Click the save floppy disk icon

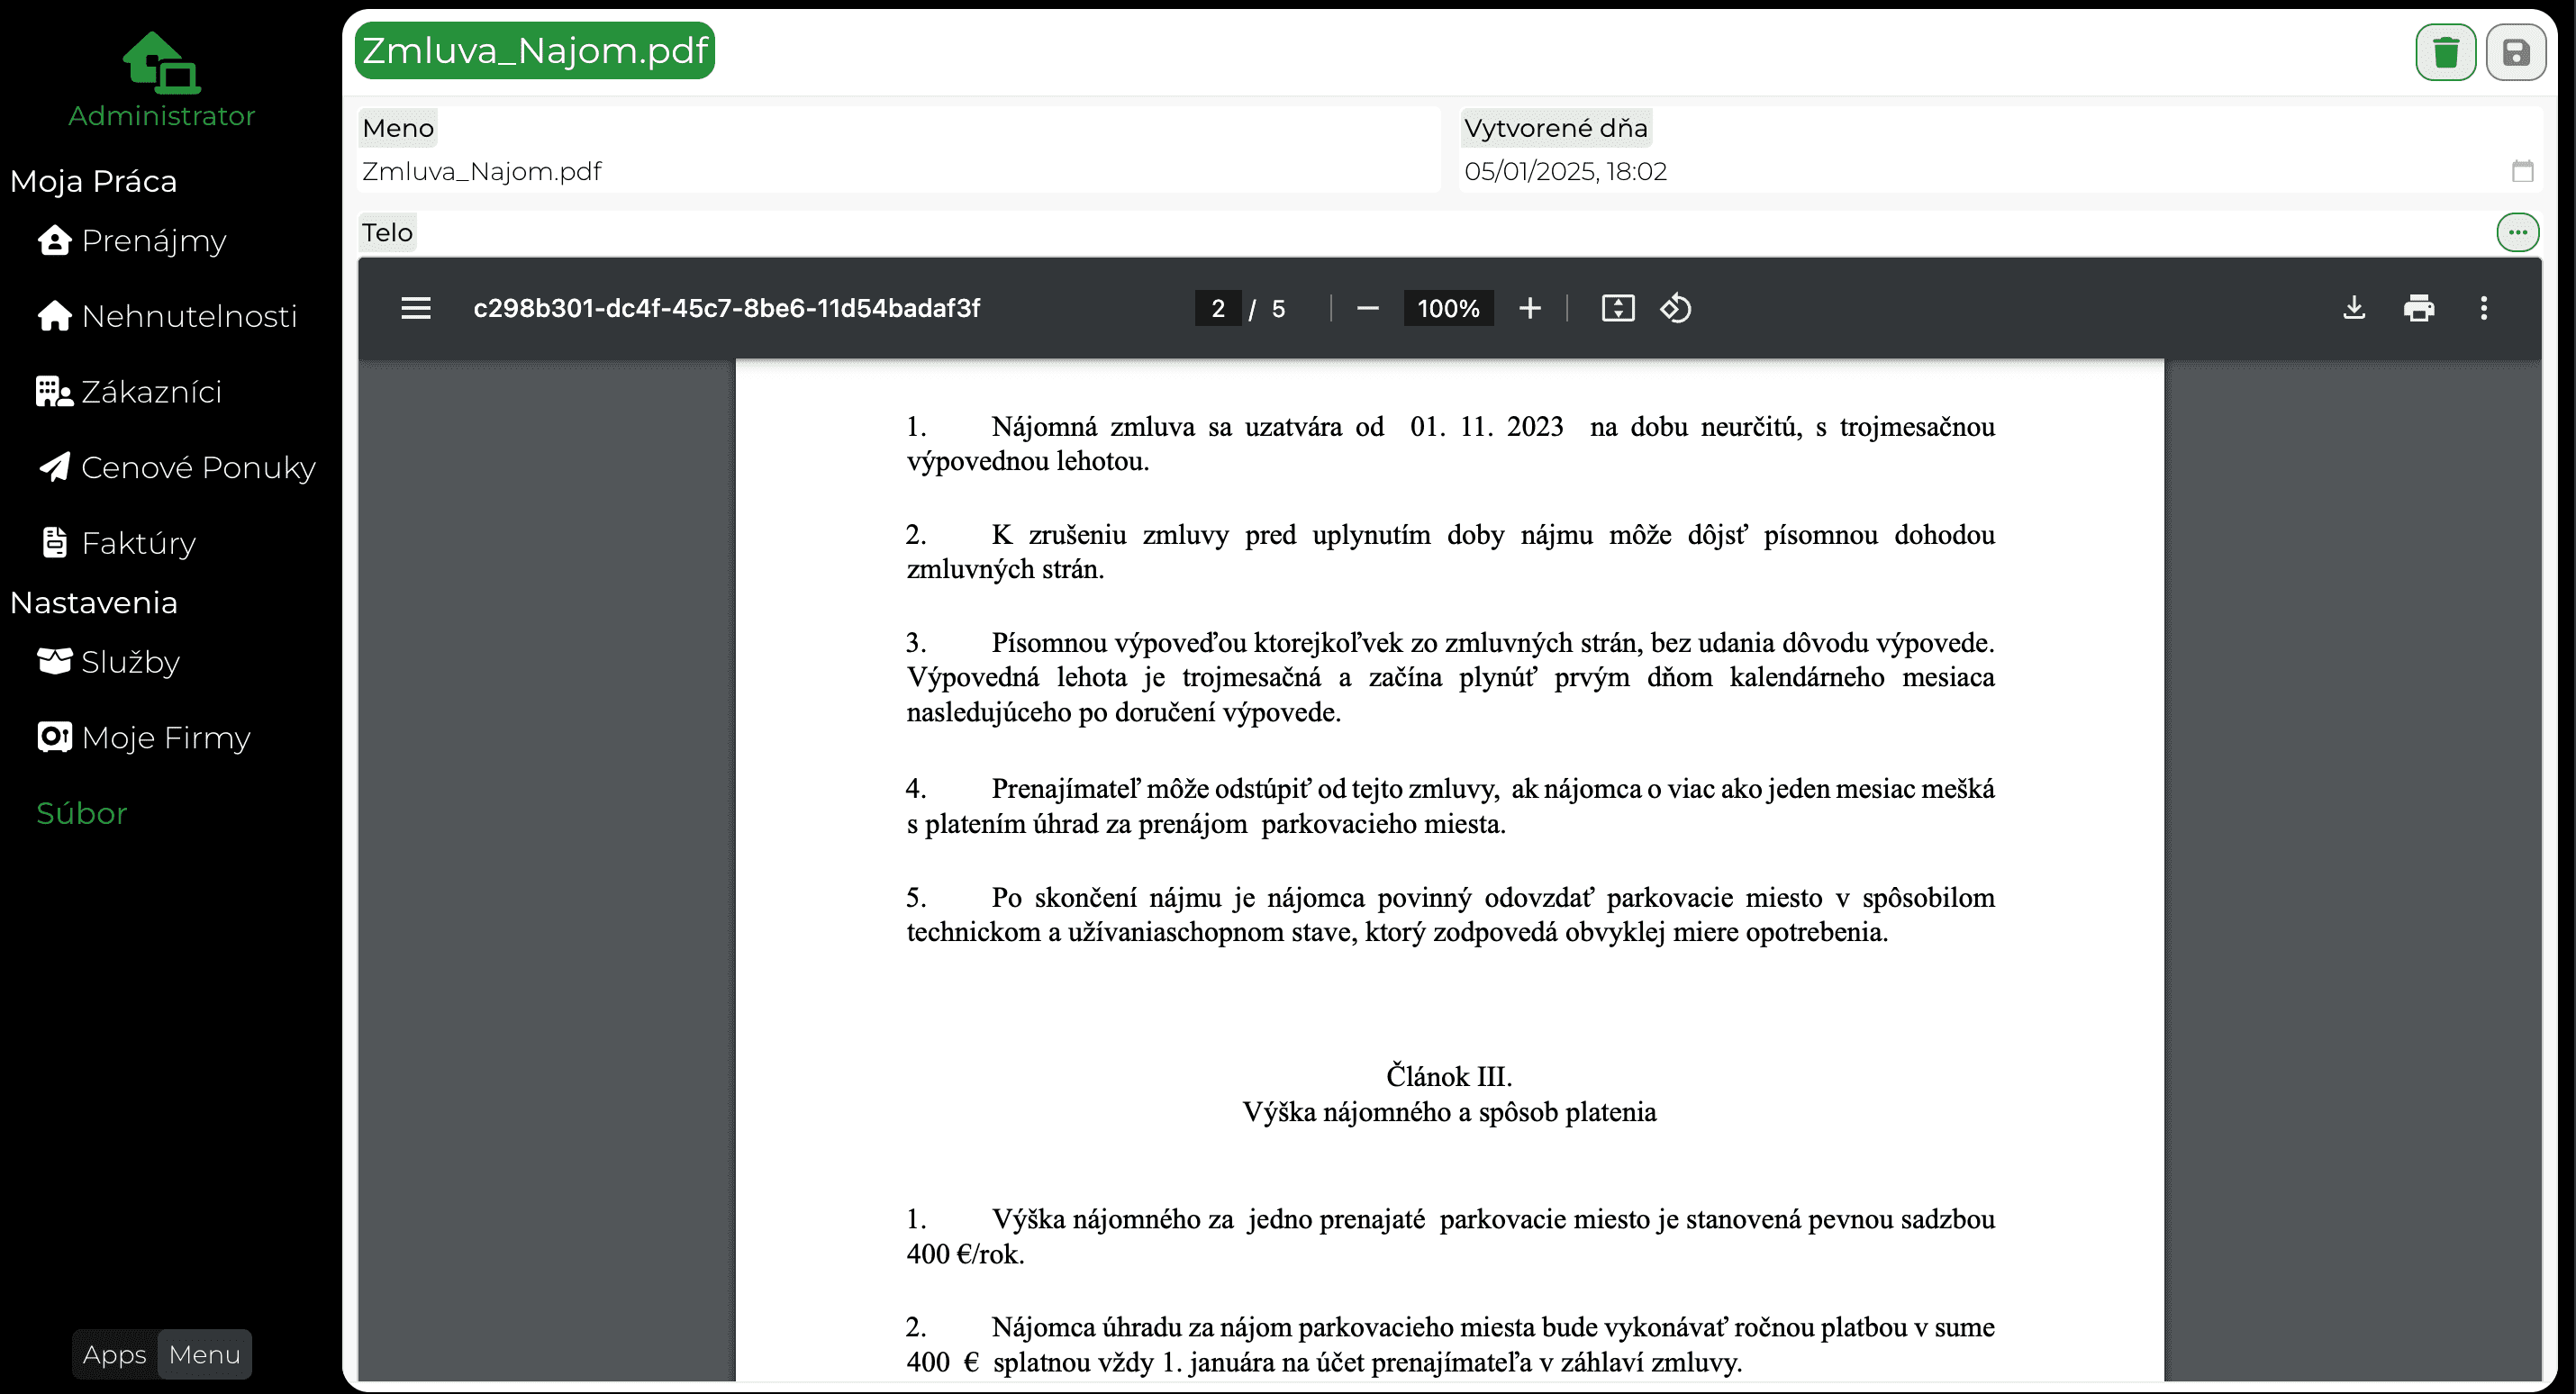(x=2515, y=52)
